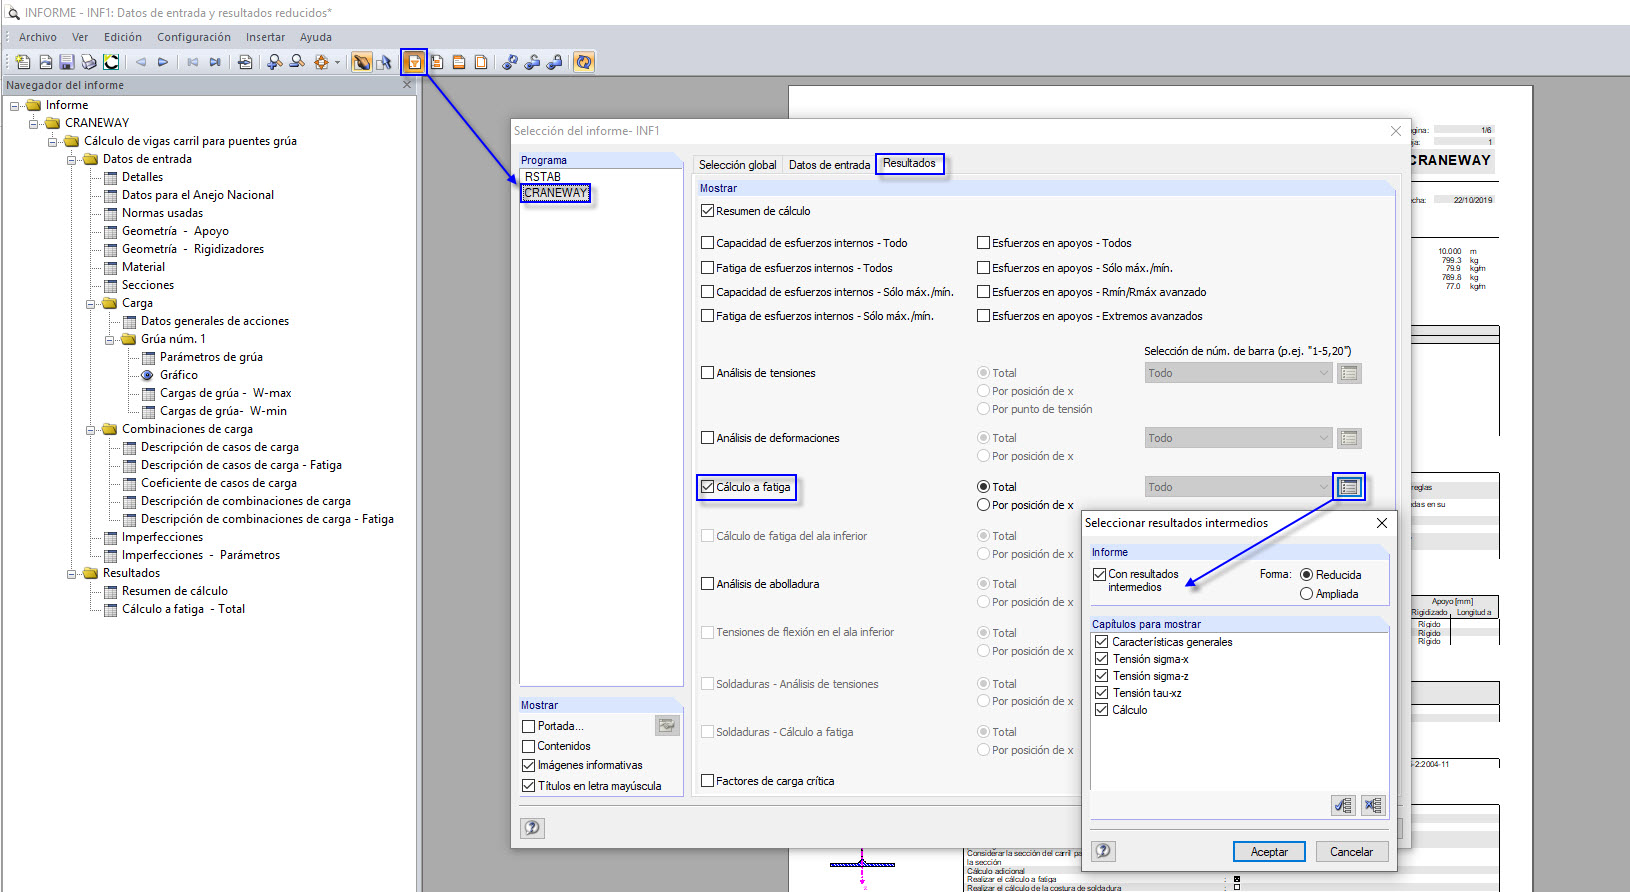Viewport: 1630px width, 892px height.
Task: Collapse Carga tree node
Action: 91,303
